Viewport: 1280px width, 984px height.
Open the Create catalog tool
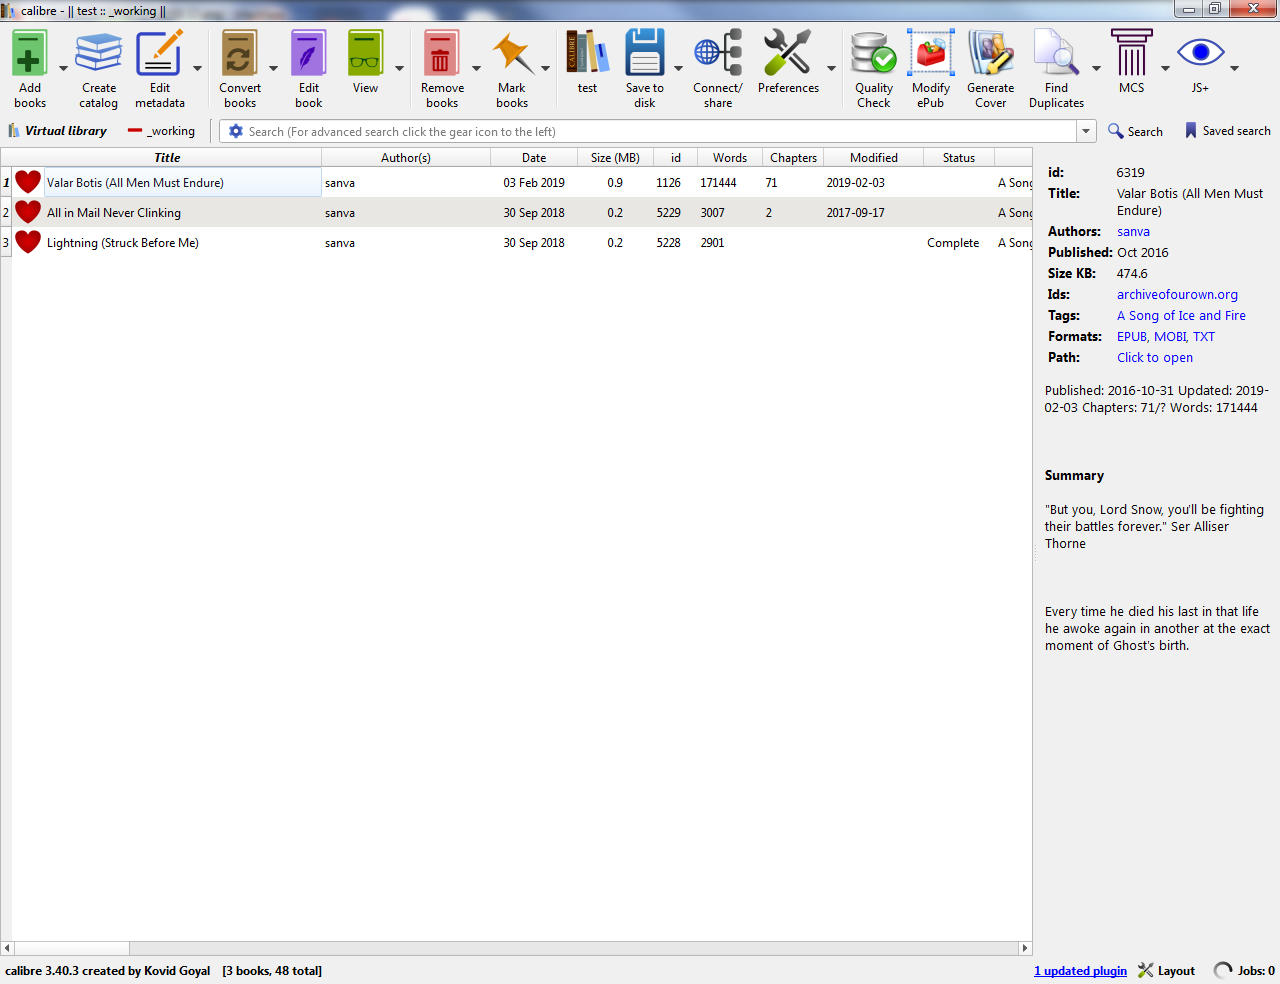pyautogui.click(x=99, y=54)
